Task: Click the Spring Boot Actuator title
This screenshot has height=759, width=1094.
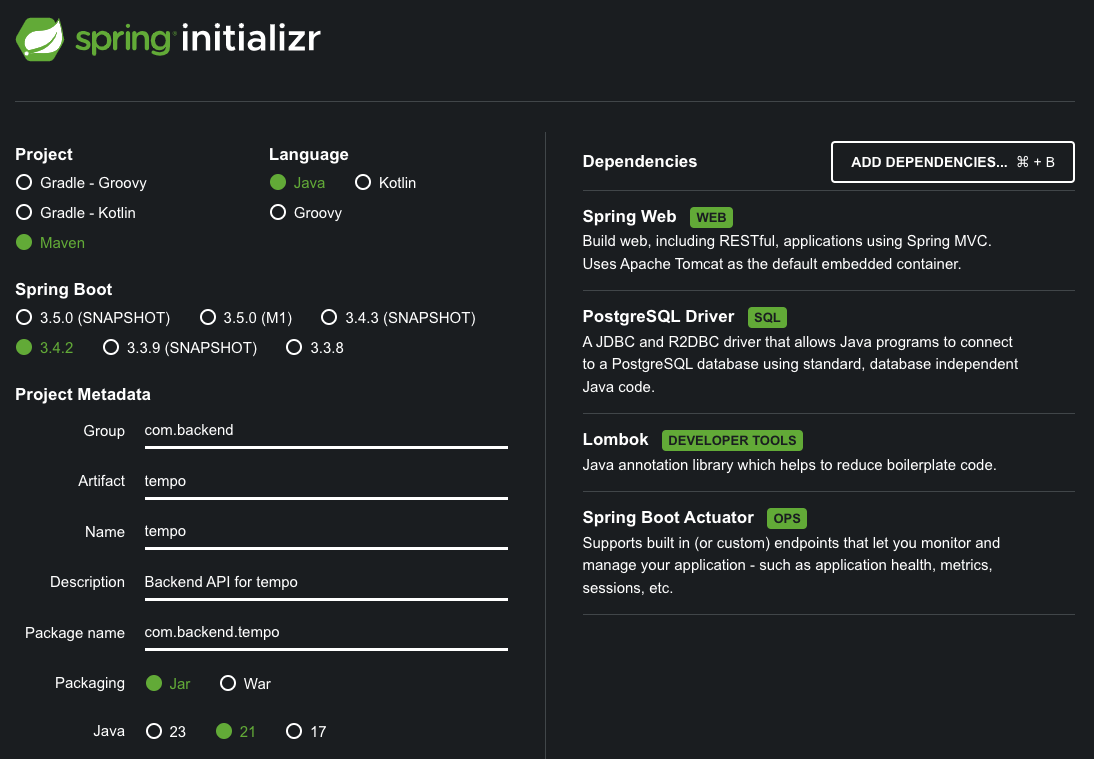Action: pos(668,518)
